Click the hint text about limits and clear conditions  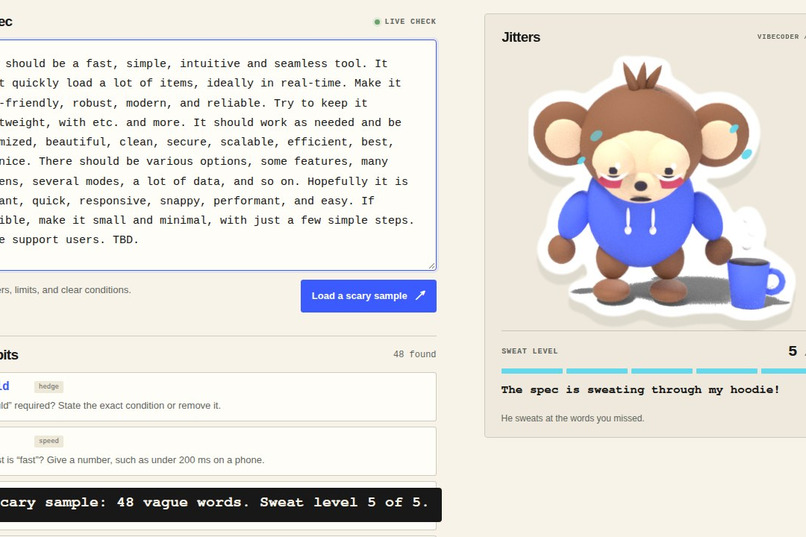65,290
